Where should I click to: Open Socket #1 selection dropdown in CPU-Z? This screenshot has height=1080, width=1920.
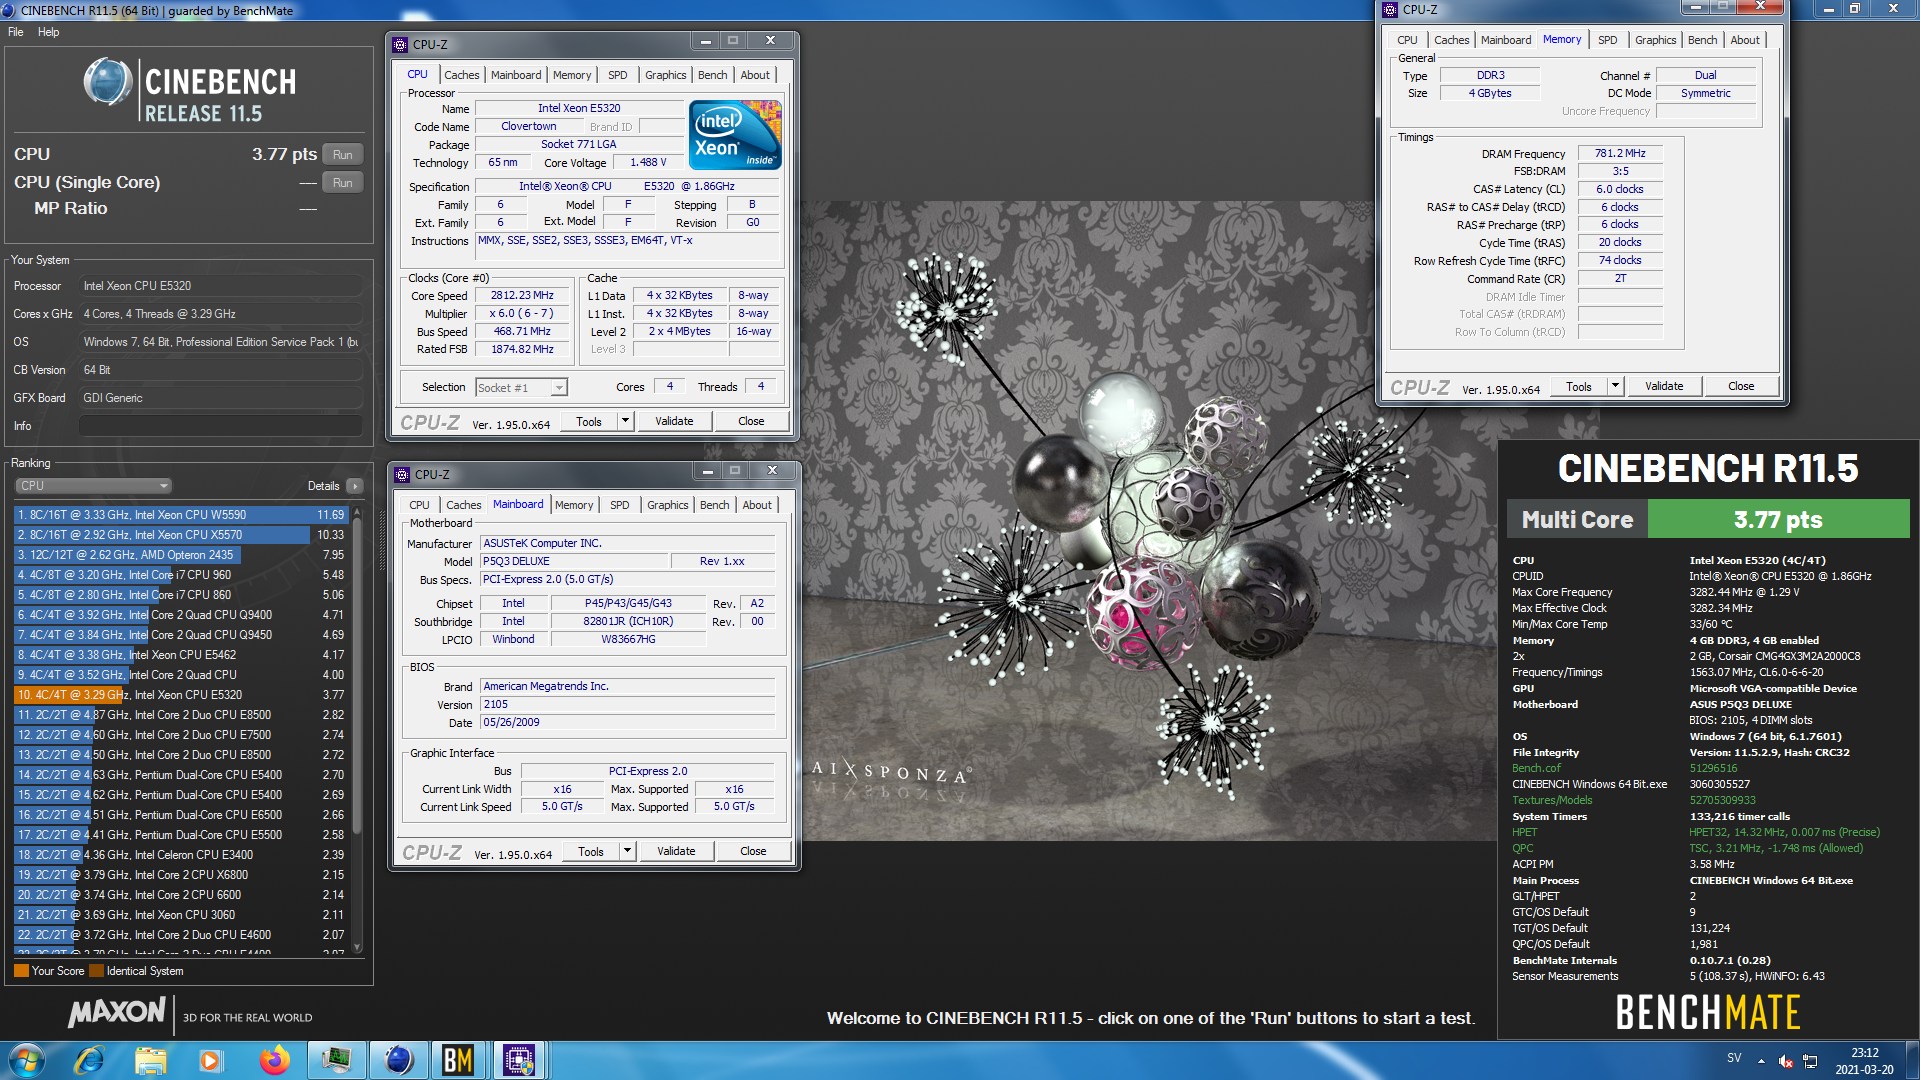(521, 388)
